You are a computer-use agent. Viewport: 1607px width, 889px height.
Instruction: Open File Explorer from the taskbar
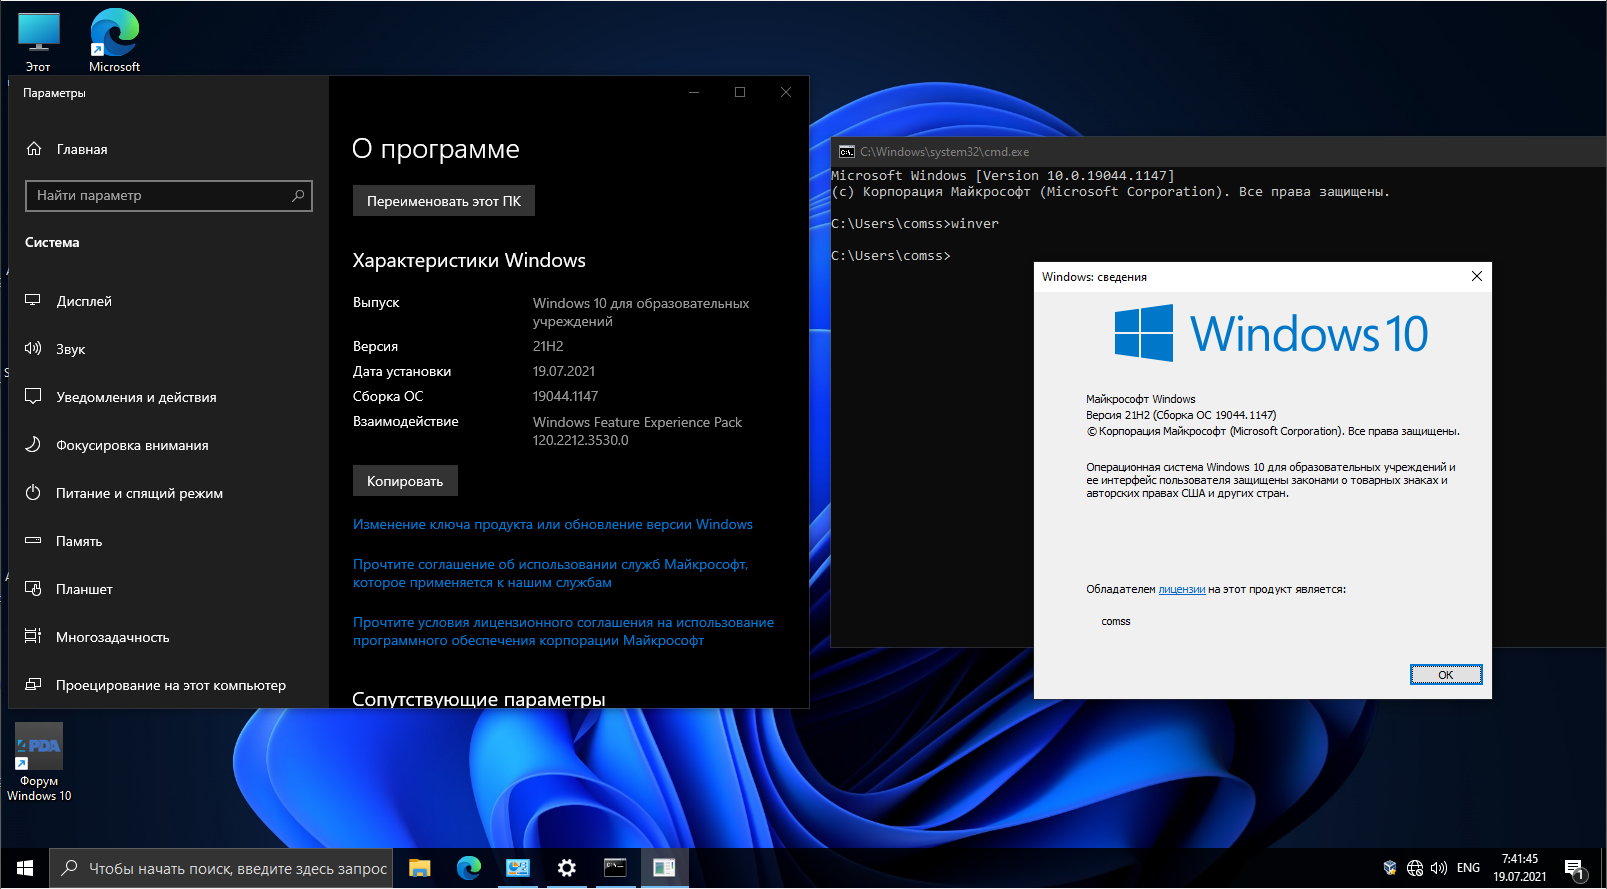[x=420, y=868]
